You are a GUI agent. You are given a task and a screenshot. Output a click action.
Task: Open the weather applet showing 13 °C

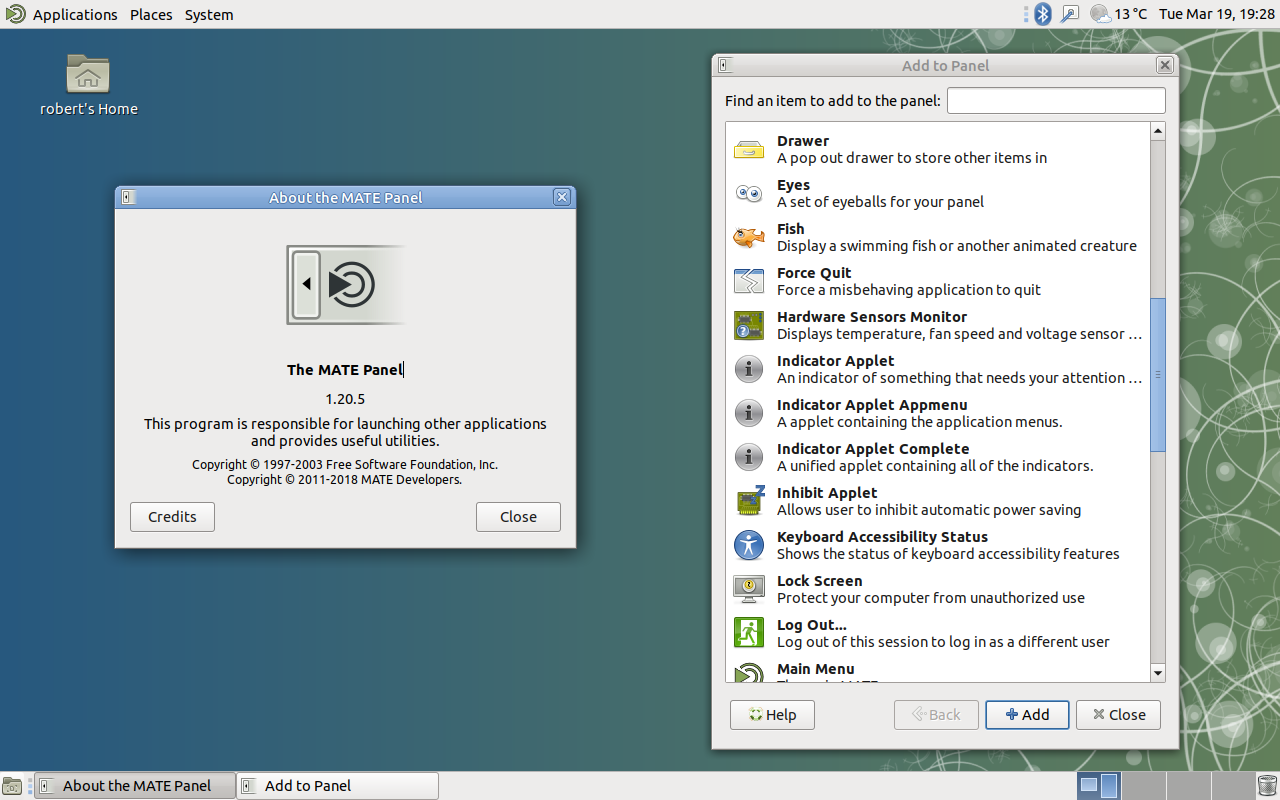coord(1119,14)
